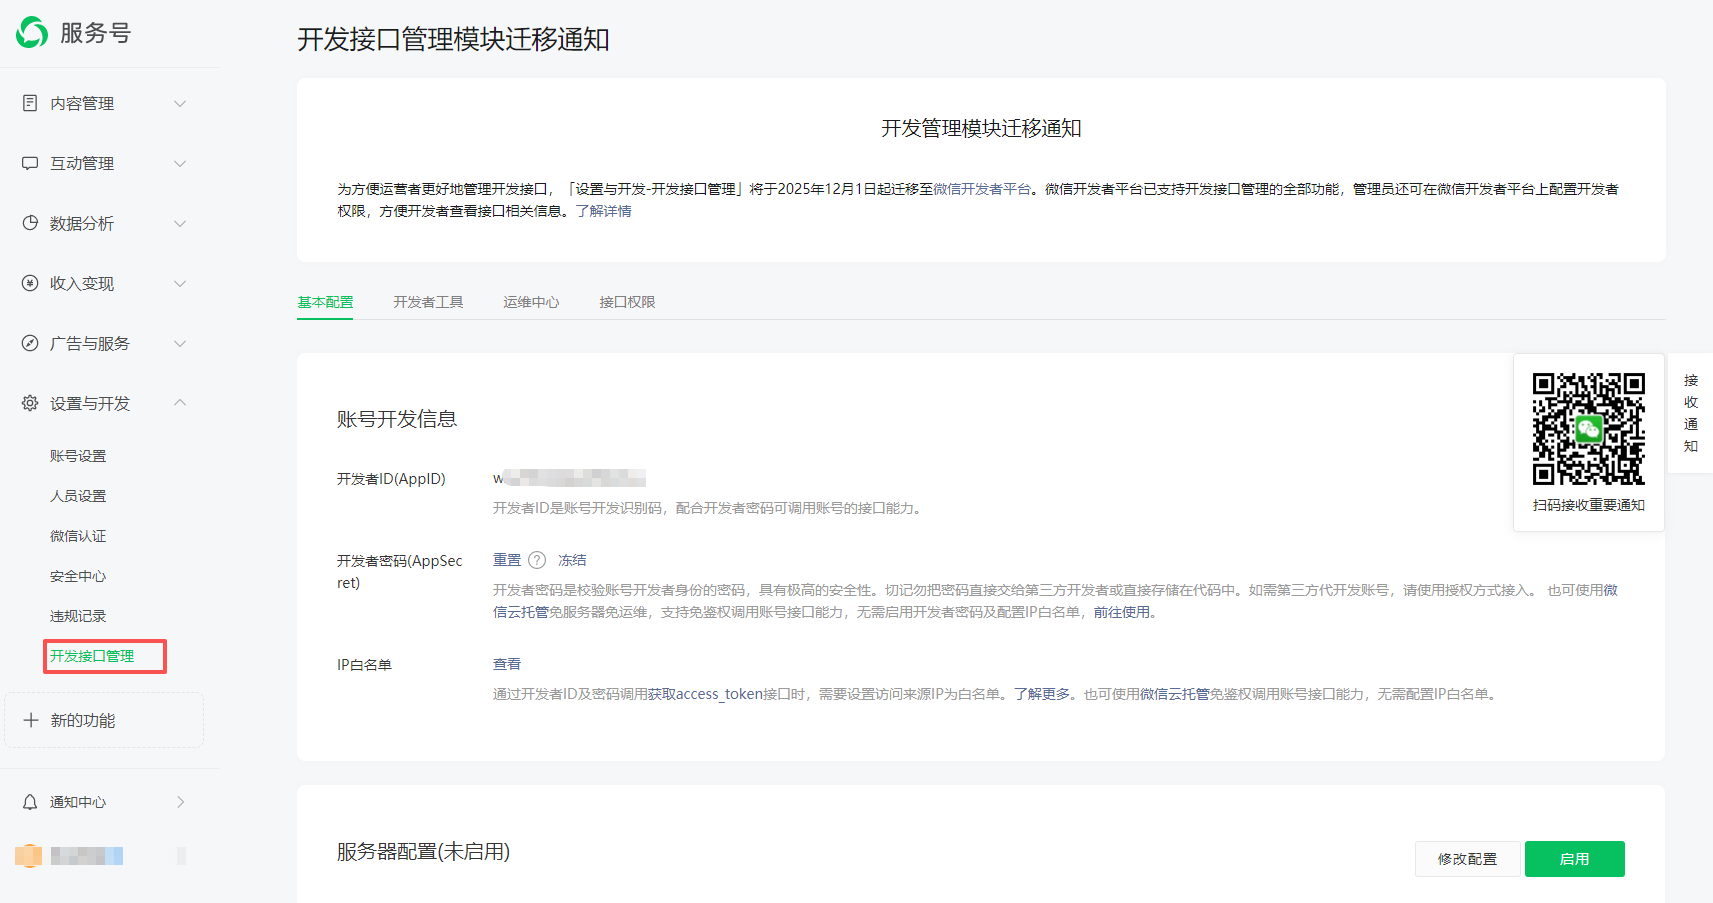The width and height of the screenshot is (1713, 903).
Task: Click the 通知中心 bell icon
Action: [30, 802]
